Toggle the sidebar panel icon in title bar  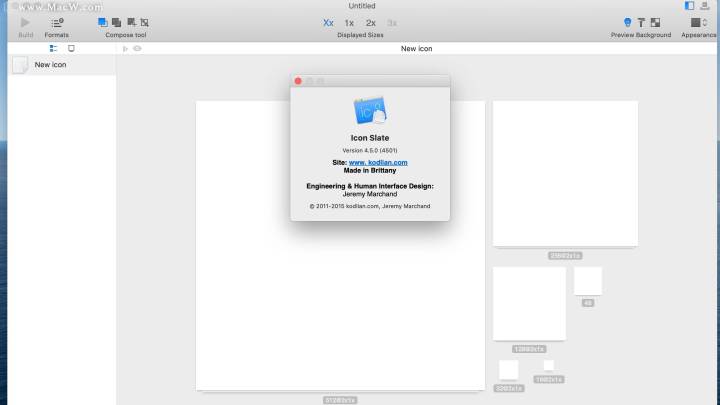pyautogui.click(x=689, y=6)
